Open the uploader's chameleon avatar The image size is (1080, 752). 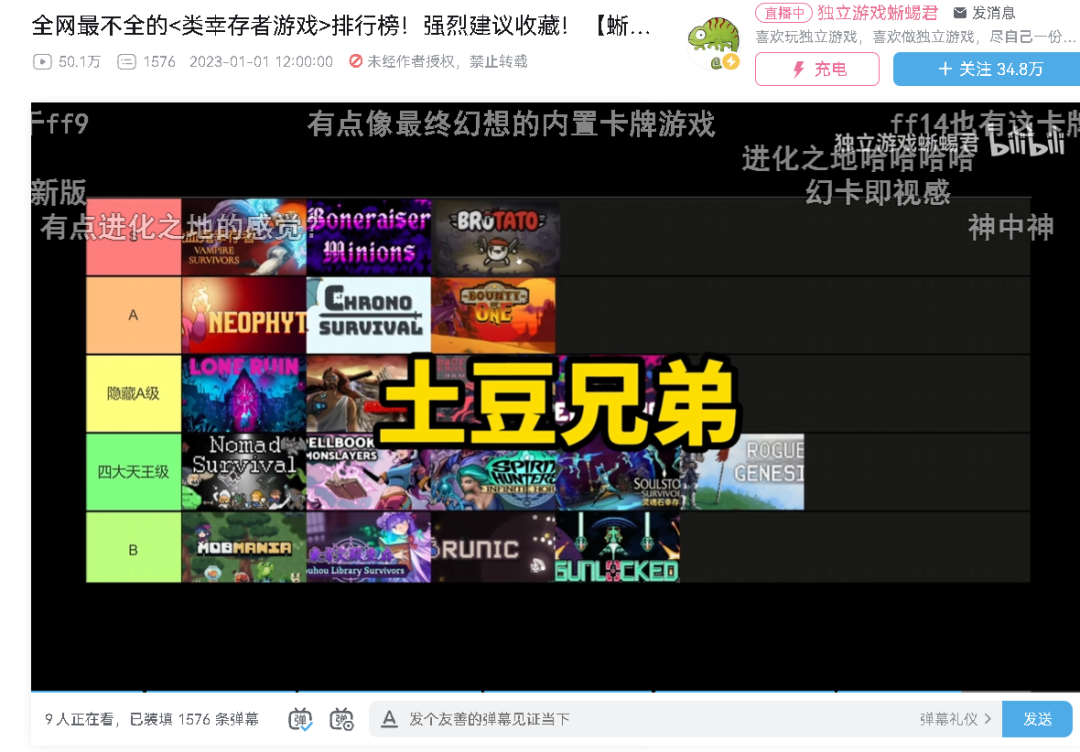[714, 41]
